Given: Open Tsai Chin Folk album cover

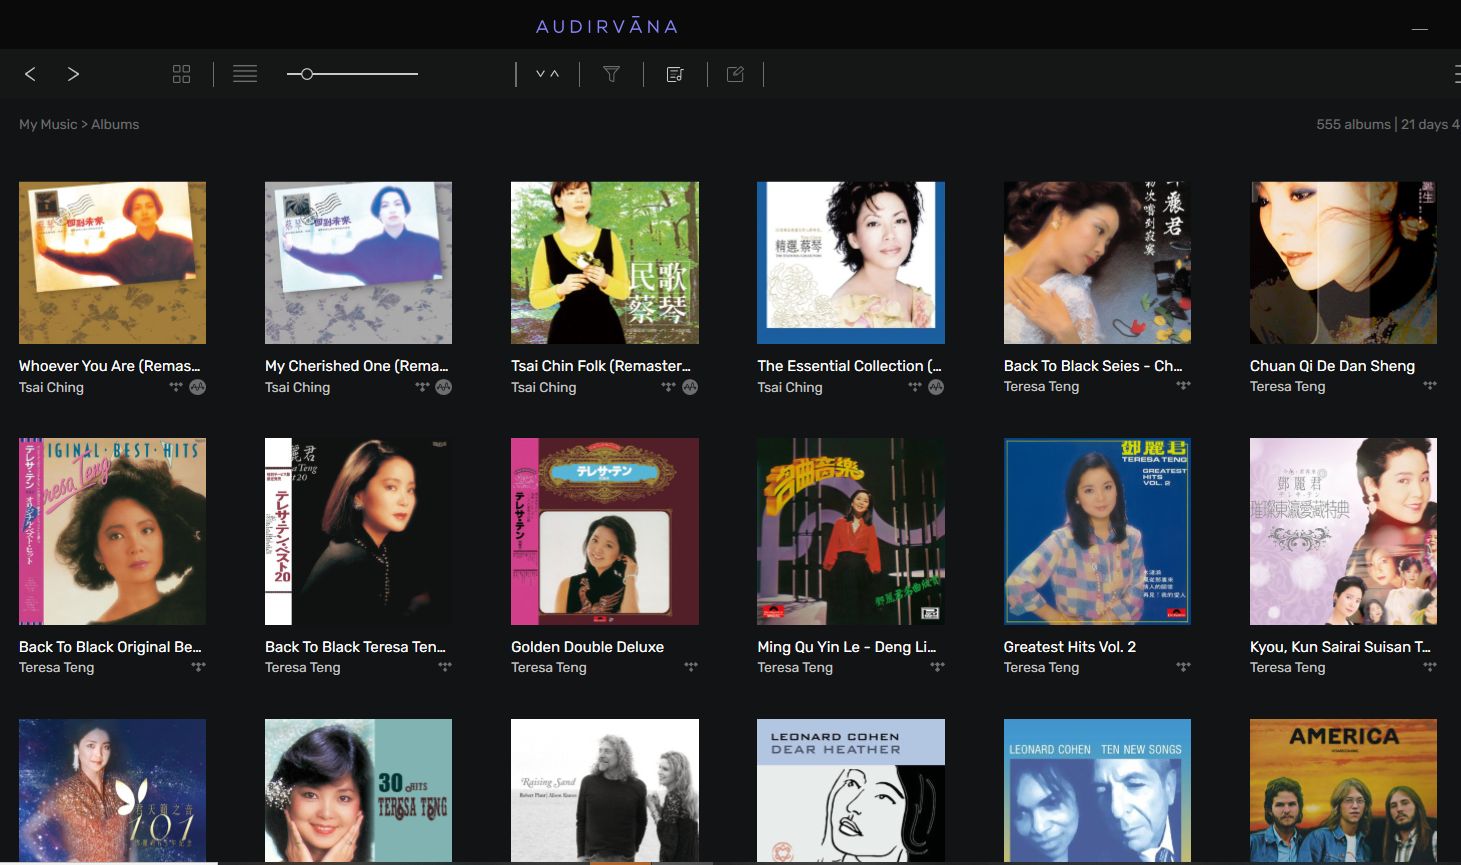Looking at the screenshot, I should 605,263.
